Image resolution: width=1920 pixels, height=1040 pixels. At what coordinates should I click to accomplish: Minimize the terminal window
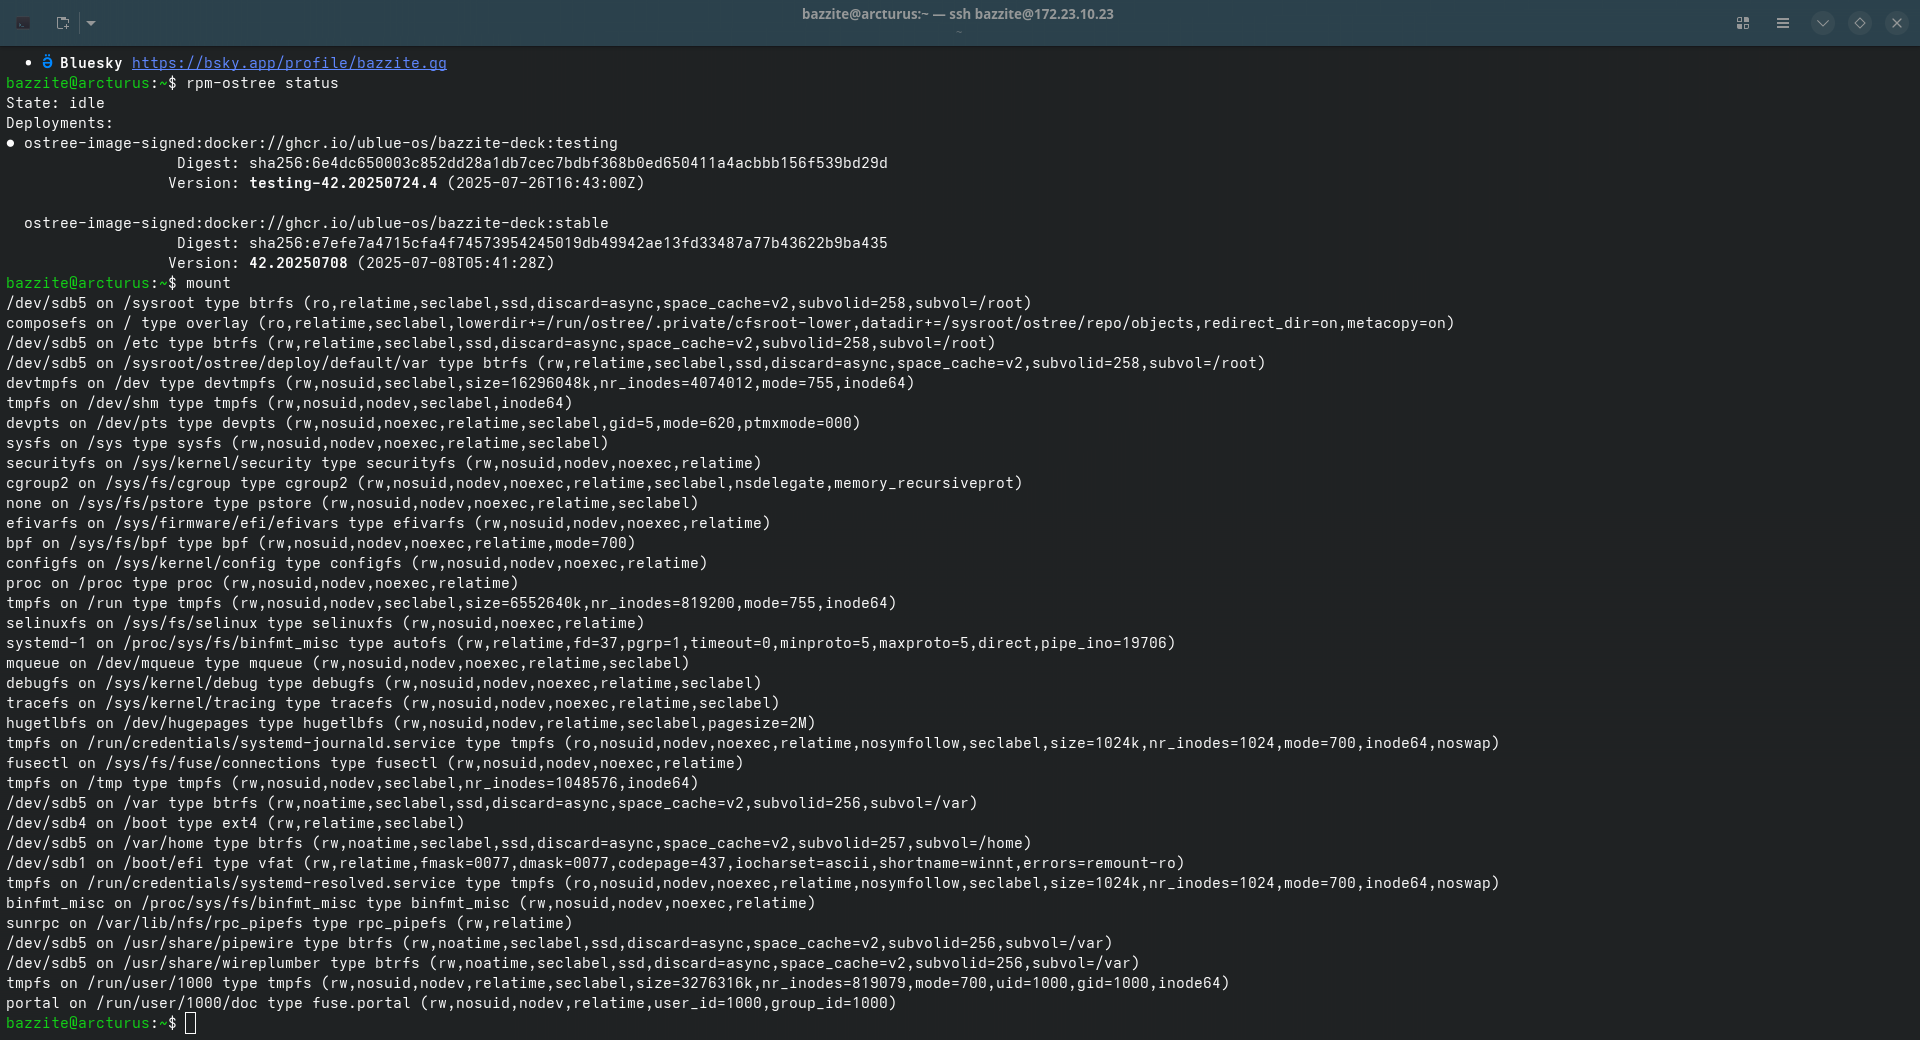(1823, 22)
